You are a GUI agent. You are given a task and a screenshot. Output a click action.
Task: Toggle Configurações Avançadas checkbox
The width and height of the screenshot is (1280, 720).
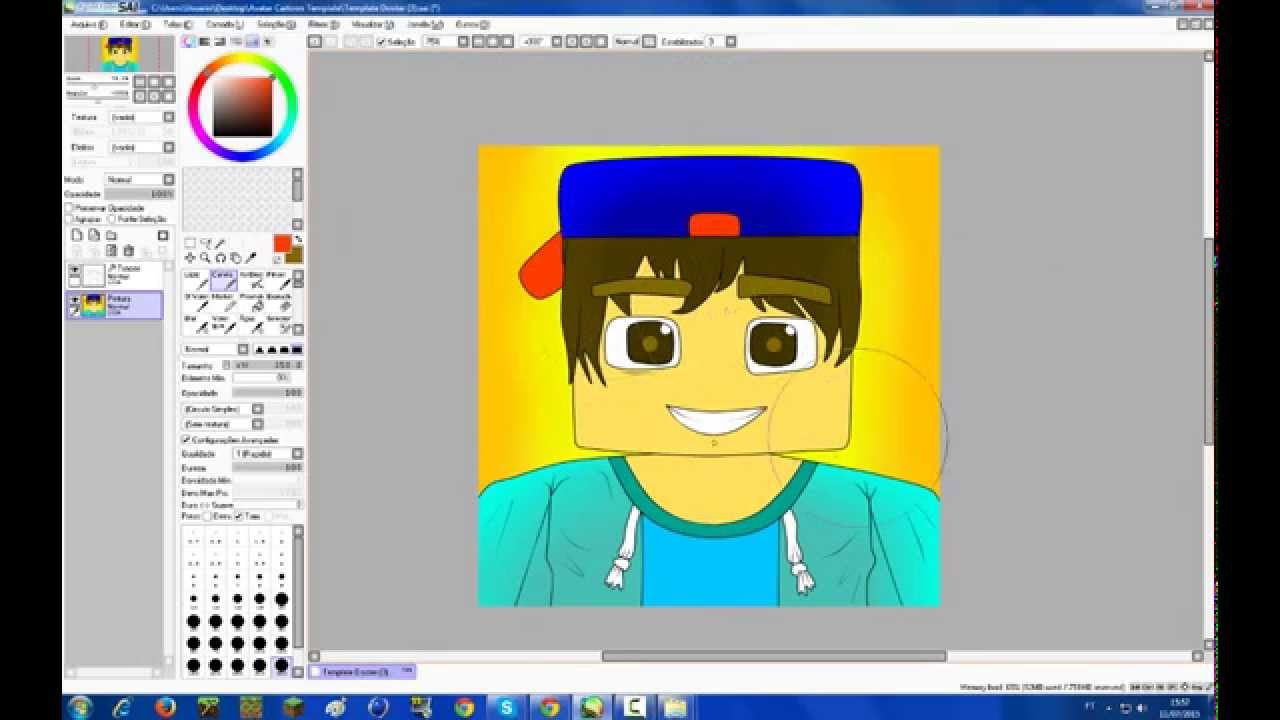[x=186, y=440]
